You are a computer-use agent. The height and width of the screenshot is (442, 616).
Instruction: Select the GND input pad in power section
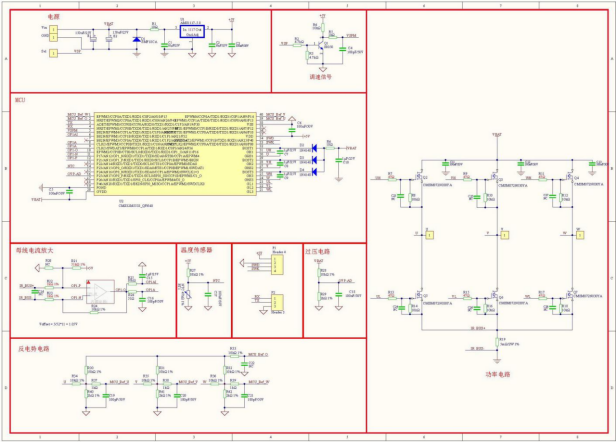click(x=53, y=37)
